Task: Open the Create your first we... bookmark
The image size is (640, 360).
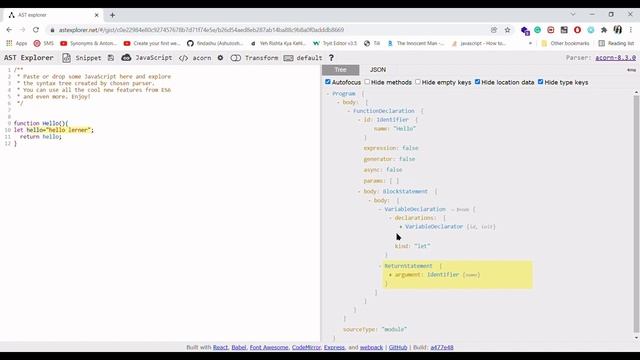Action: tap(152, 43)
